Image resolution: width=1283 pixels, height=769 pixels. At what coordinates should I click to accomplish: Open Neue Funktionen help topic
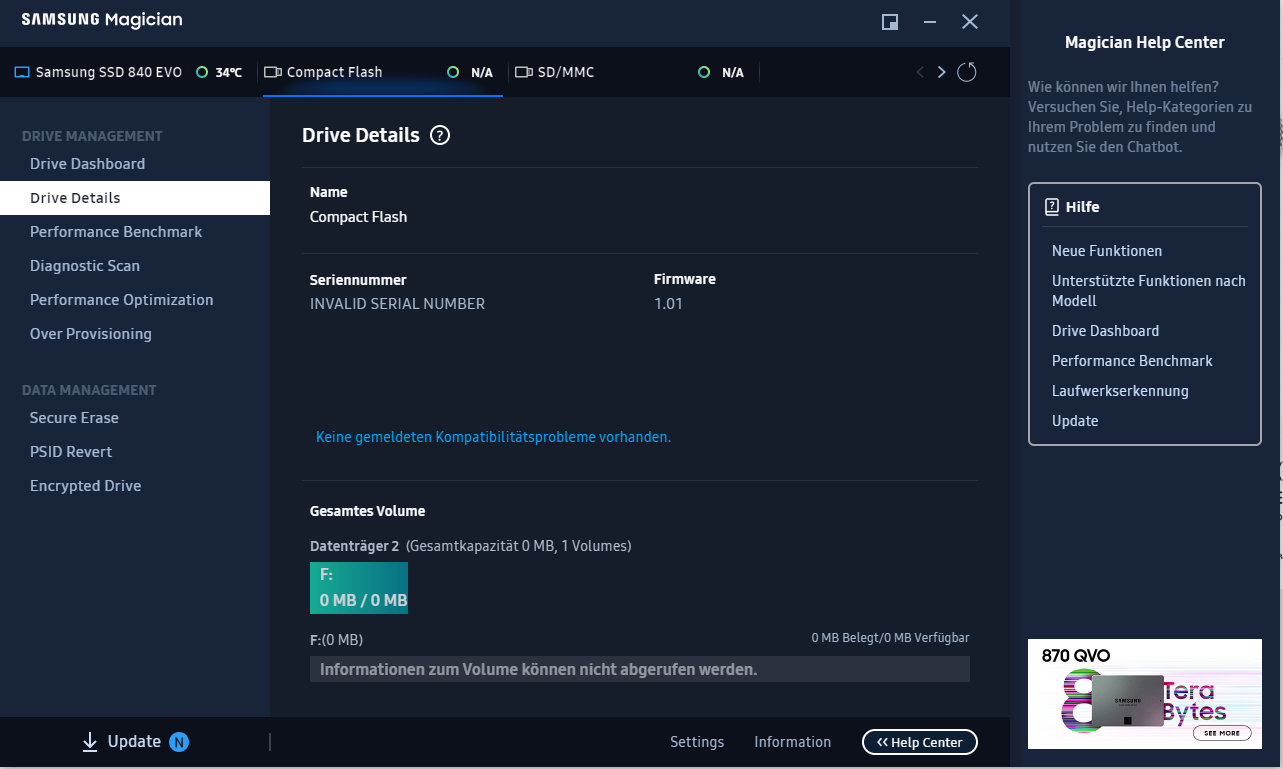pos(1107,251)
